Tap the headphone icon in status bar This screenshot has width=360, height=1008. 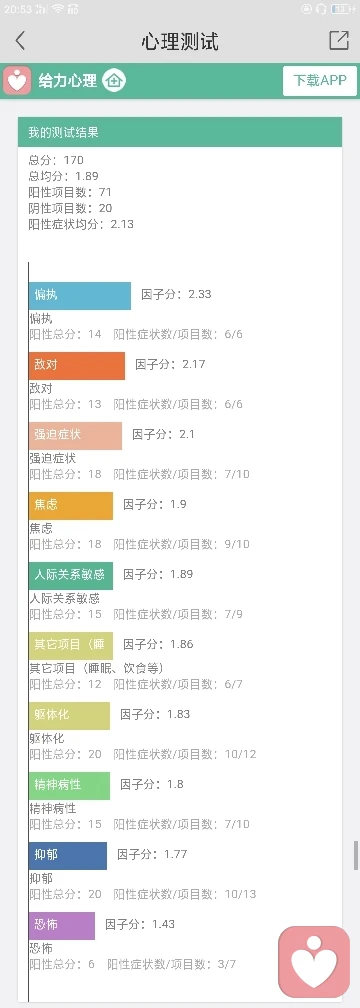(322, 8)
